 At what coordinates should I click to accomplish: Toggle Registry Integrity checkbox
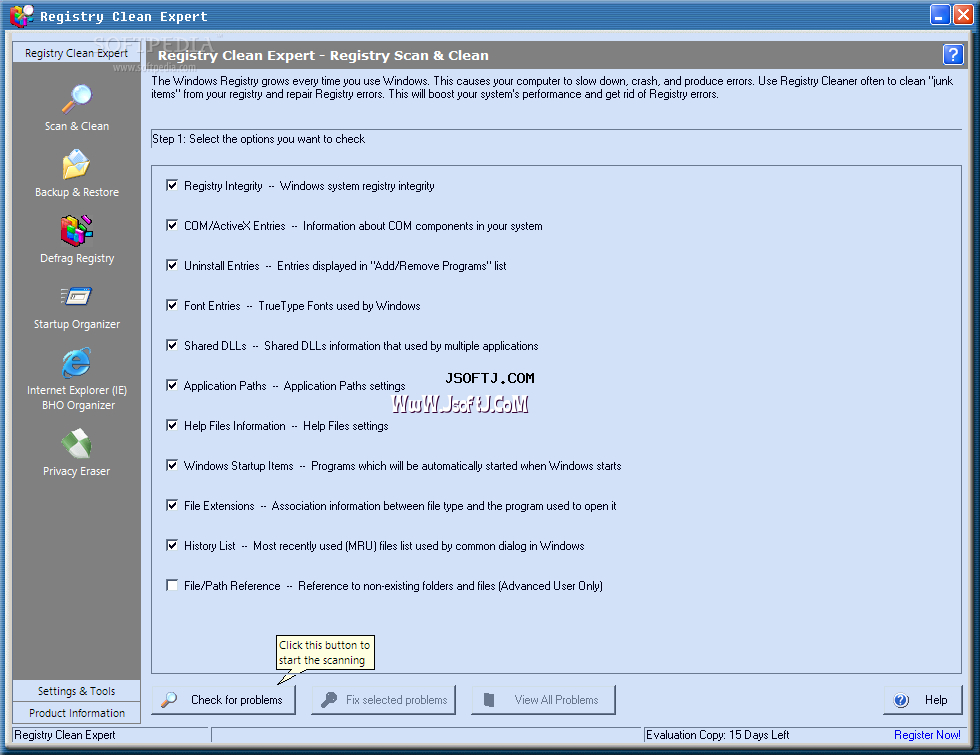point(172,186)
